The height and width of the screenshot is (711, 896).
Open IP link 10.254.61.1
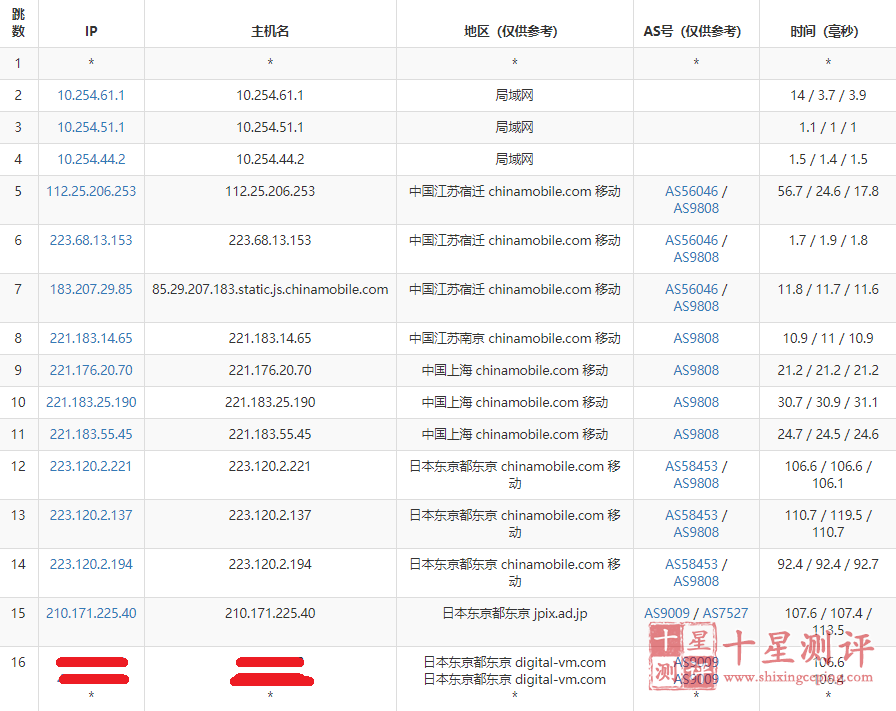pyautogui.click(x=91, y=95)
